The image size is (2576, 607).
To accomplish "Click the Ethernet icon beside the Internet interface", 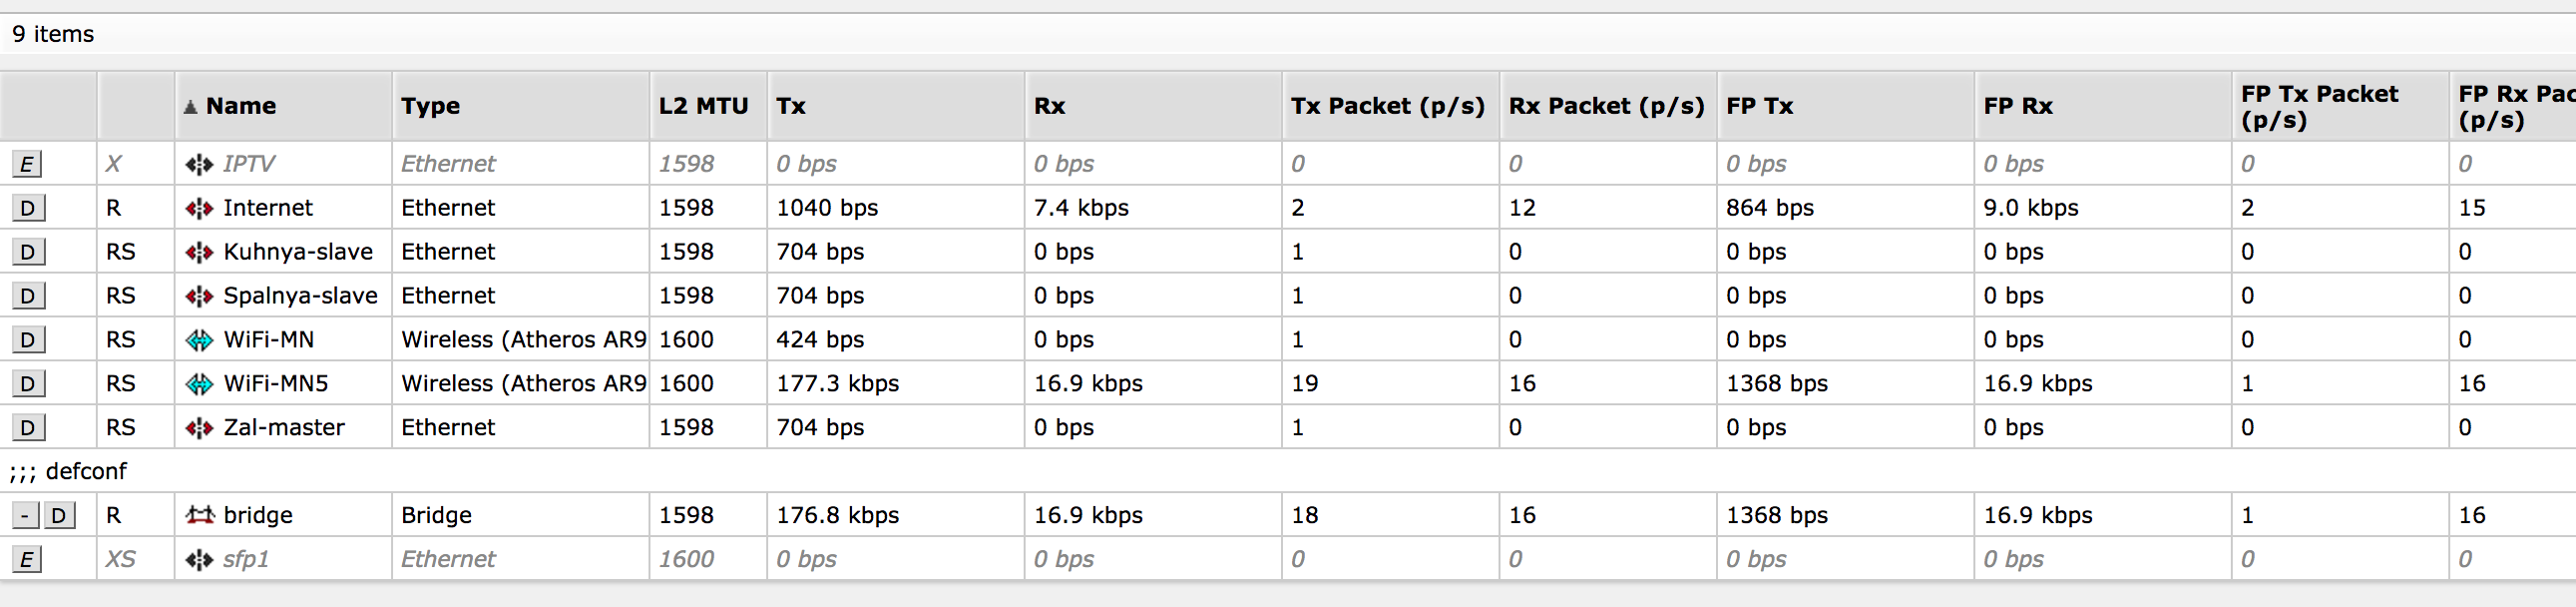I will (199, 207).
